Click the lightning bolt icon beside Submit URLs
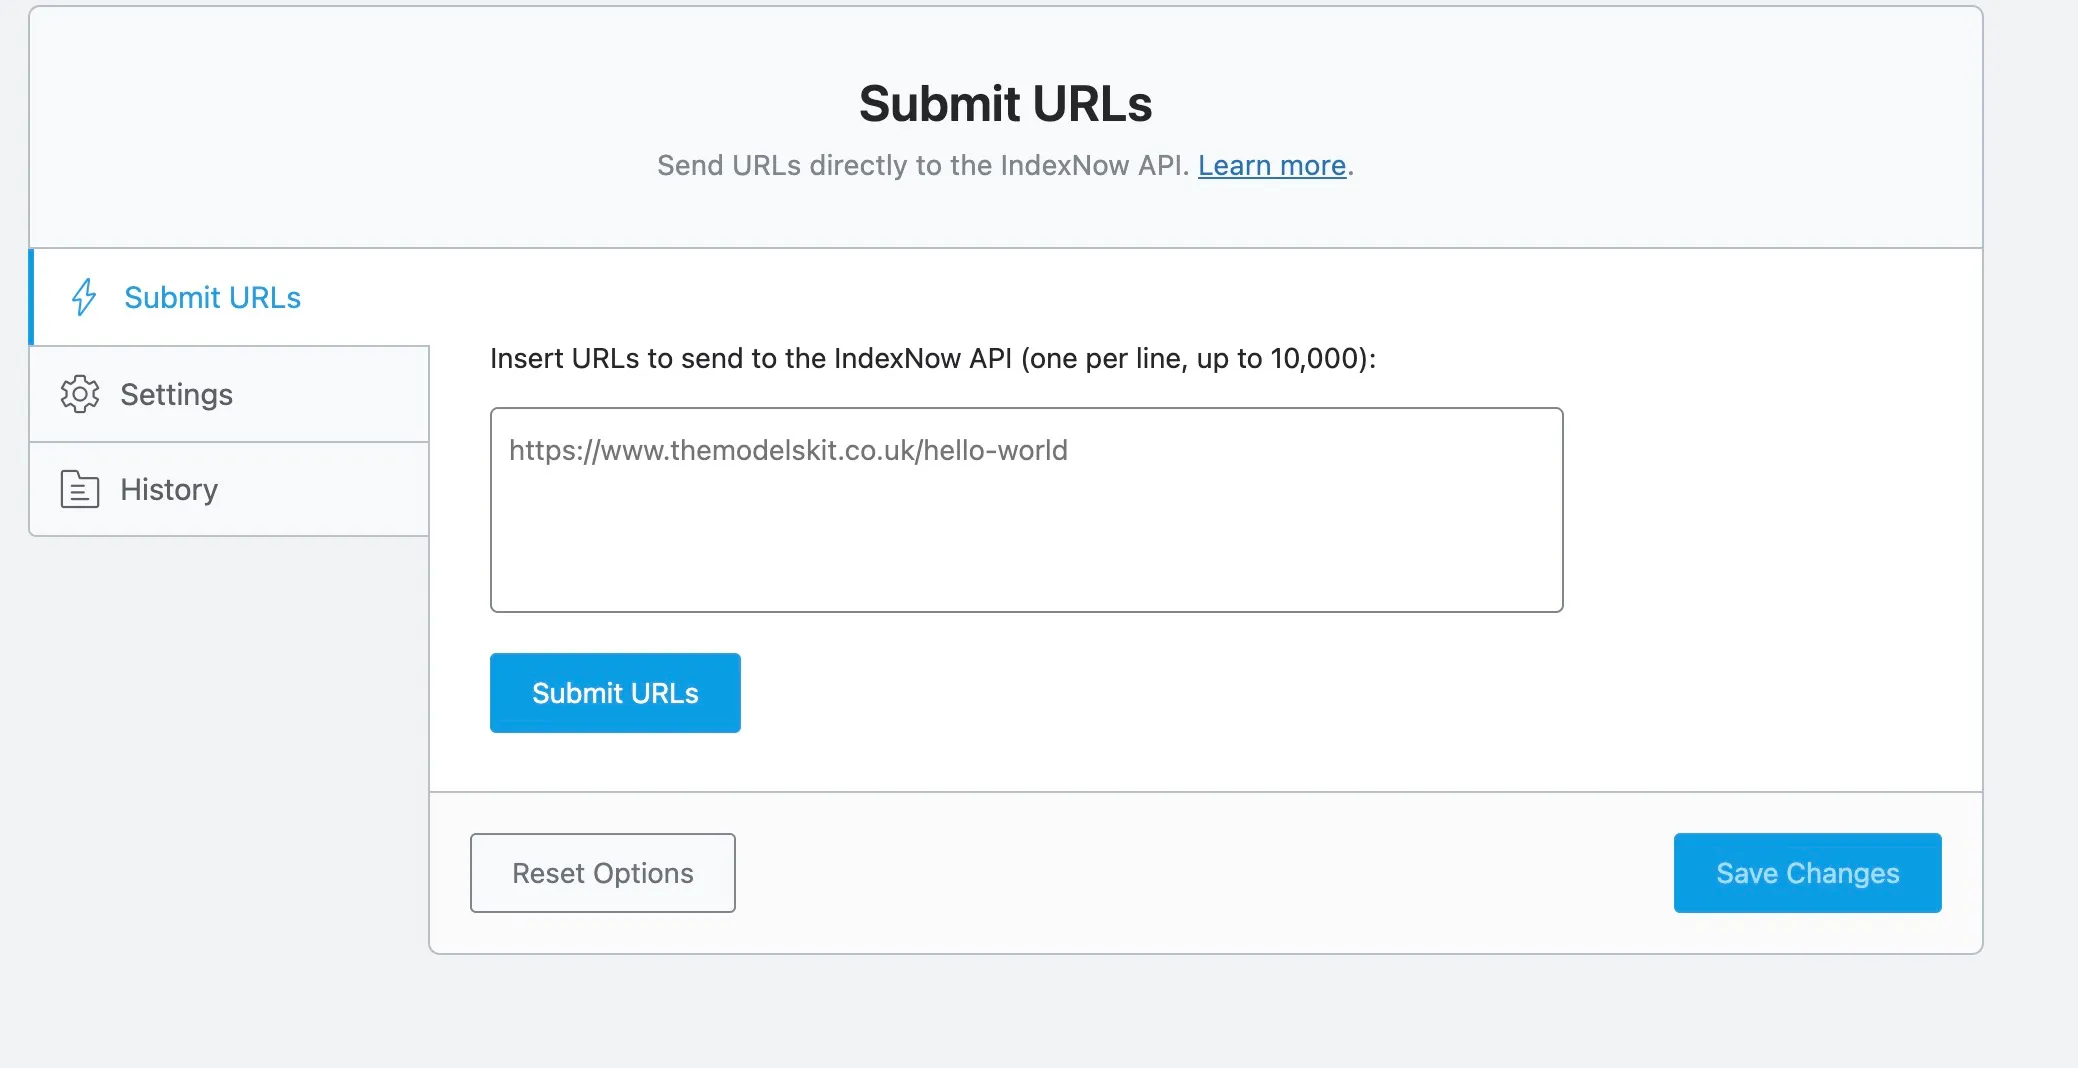Viewport: 2078px width, 1068px height. tap(84, 297)
